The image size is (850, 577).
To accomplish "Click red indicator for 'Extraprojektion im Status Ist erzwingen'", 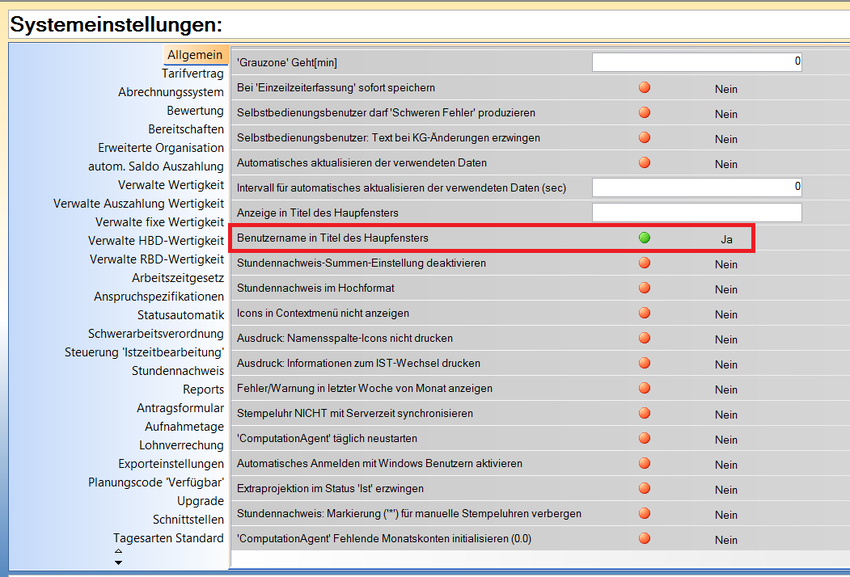I will [x=644, y=488].
